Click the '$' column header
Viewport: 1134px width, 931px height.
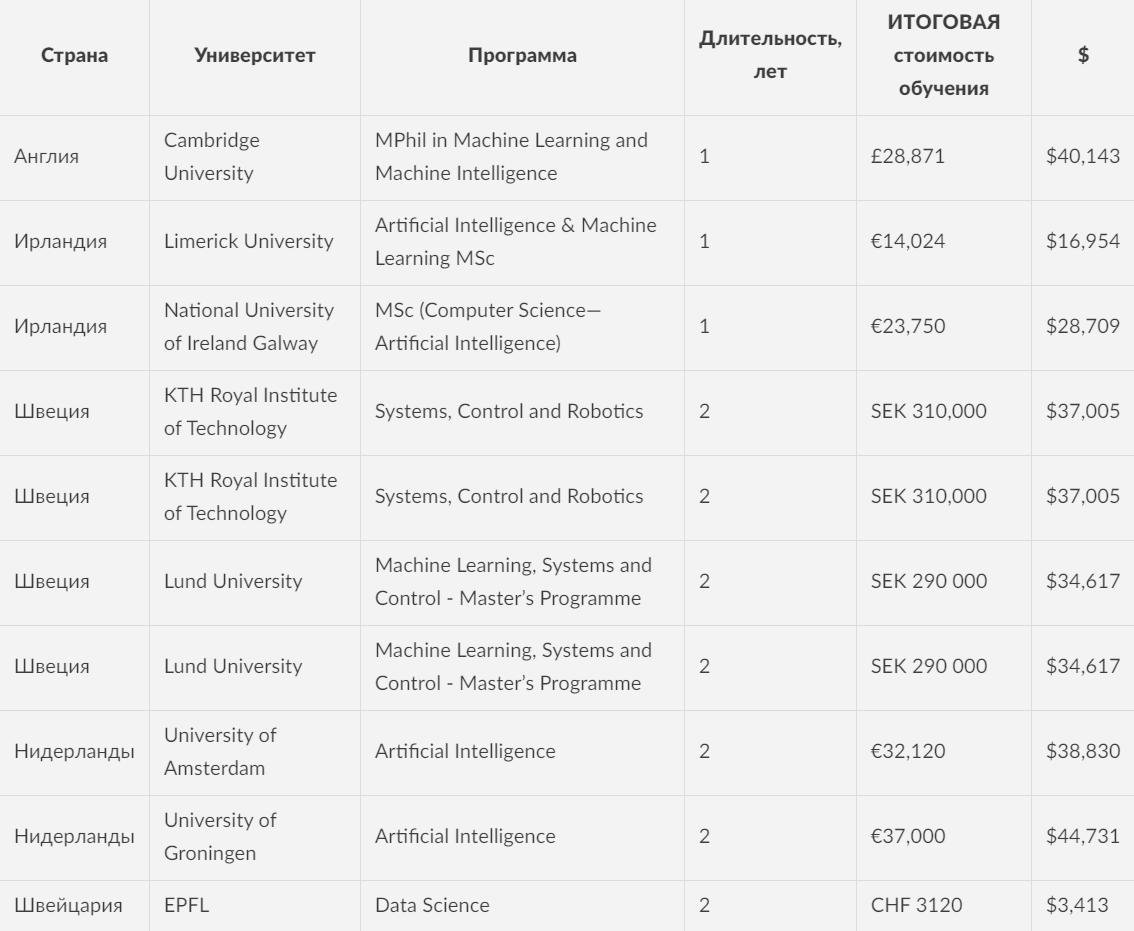coord(1083,56)
